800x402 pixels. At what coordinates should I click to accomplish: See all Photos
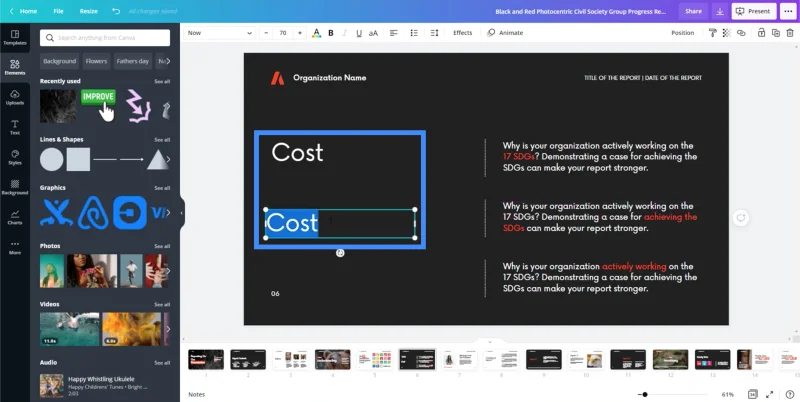coord(162,246)
